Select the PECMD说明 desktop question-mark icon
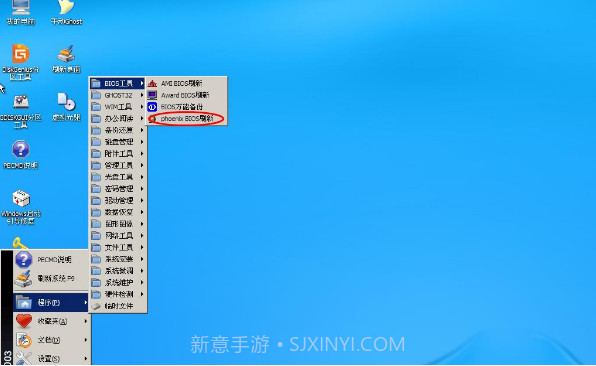The image size is (596, 366). click(21, 155)
